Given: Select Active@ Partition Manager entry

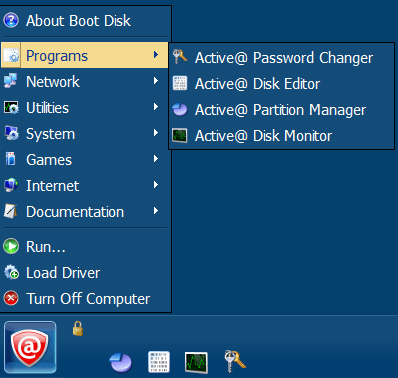Looking at the screenshot, I should 282,110.
